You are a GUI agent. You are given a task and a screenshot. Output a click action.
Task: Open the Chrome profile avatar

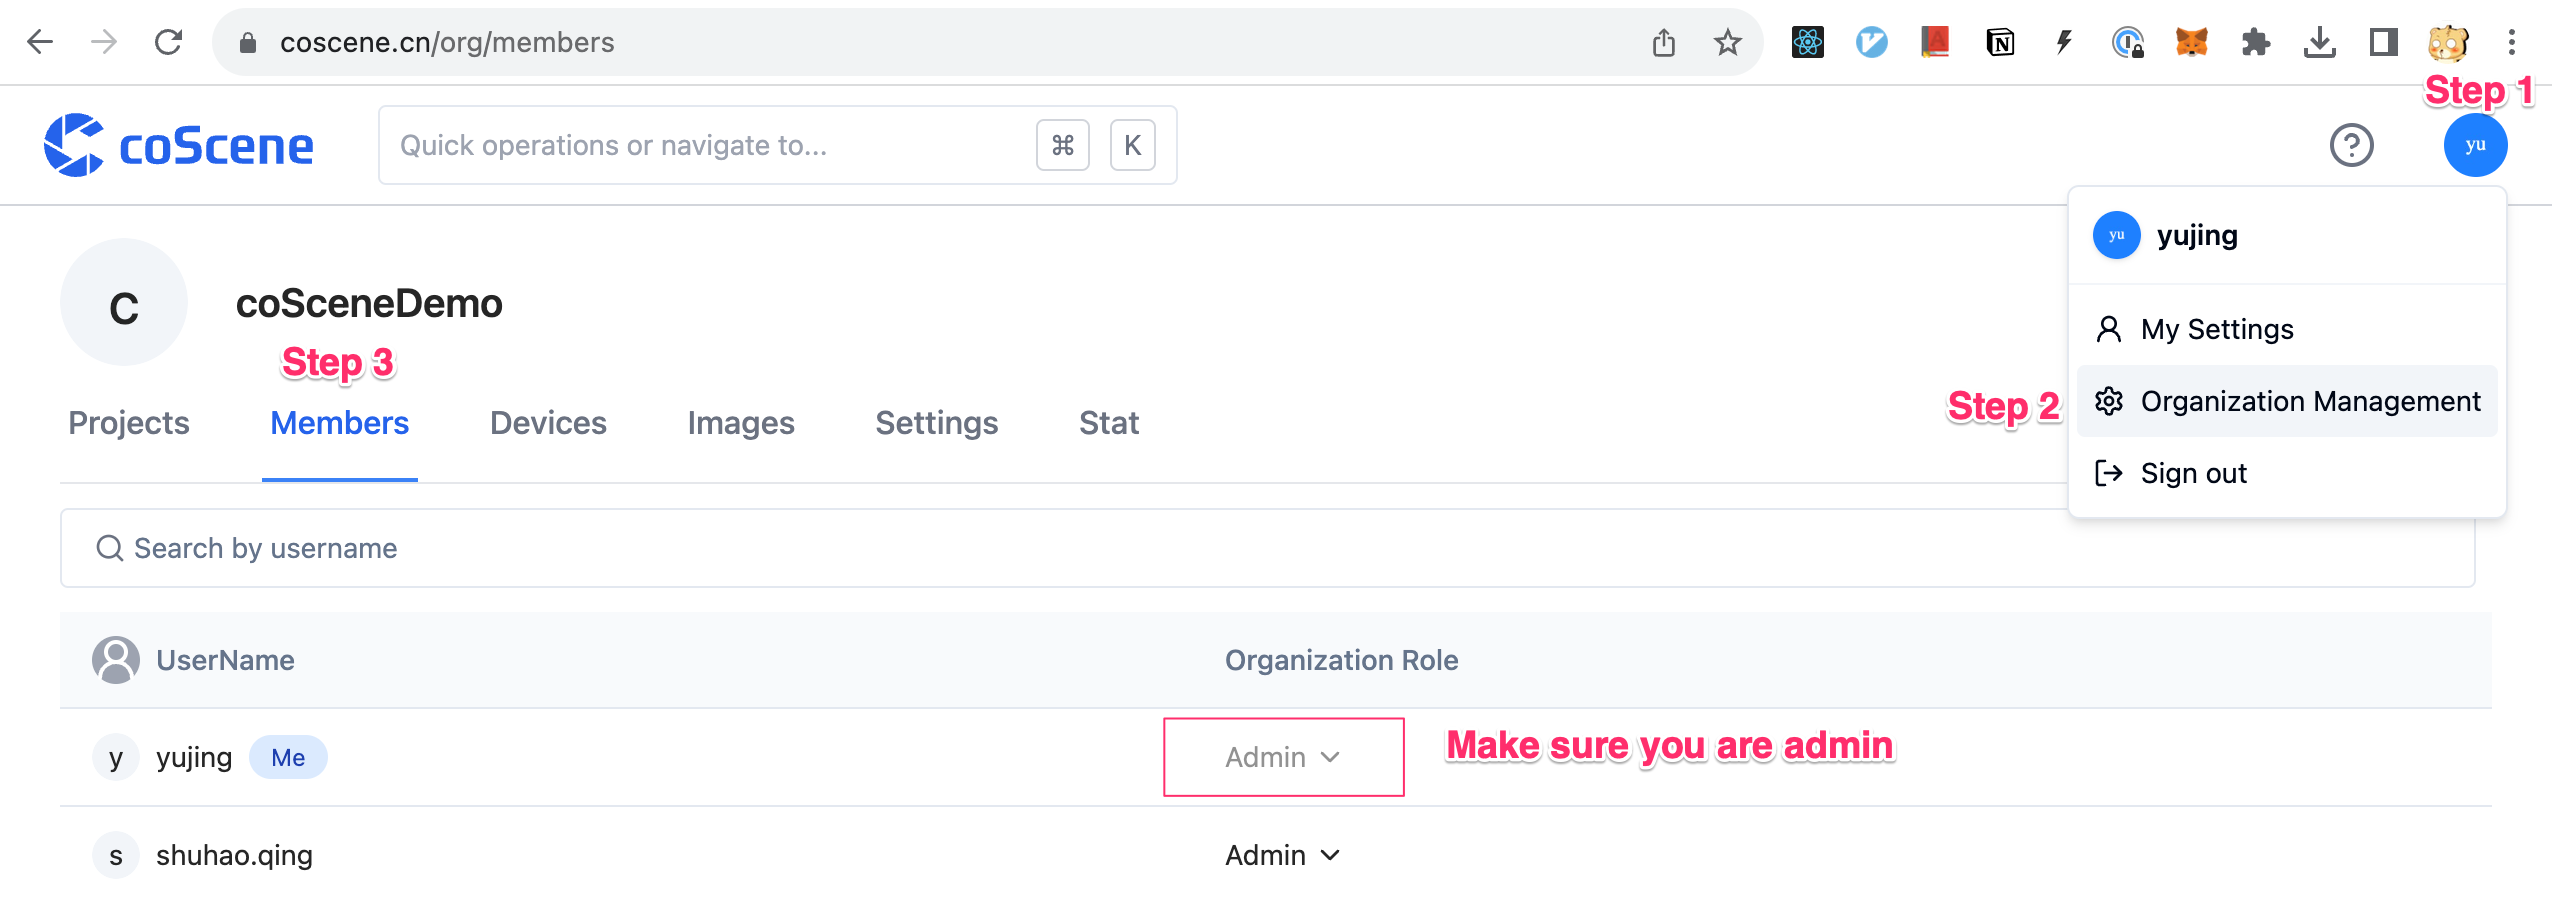(x=2448, y=42)
